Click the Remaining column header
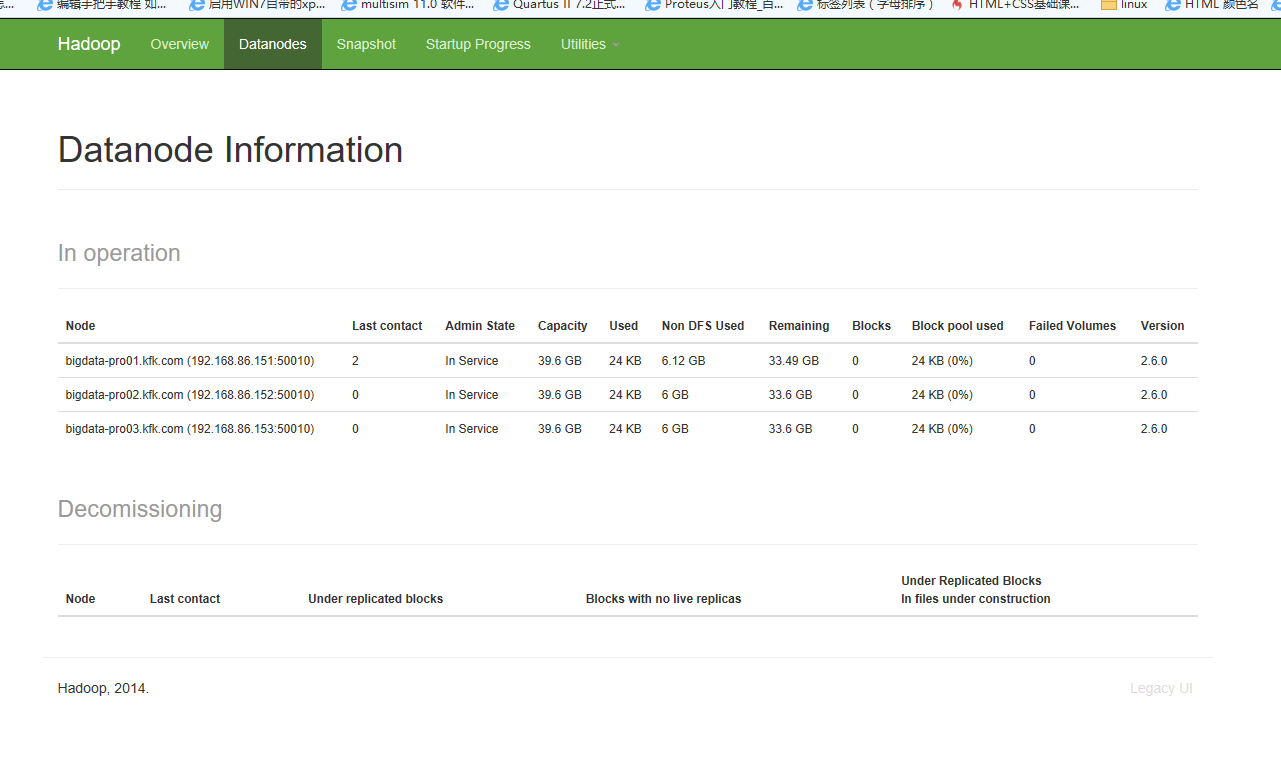The width and height of the screenshot is (1281, 771). [x=799, y=326]
